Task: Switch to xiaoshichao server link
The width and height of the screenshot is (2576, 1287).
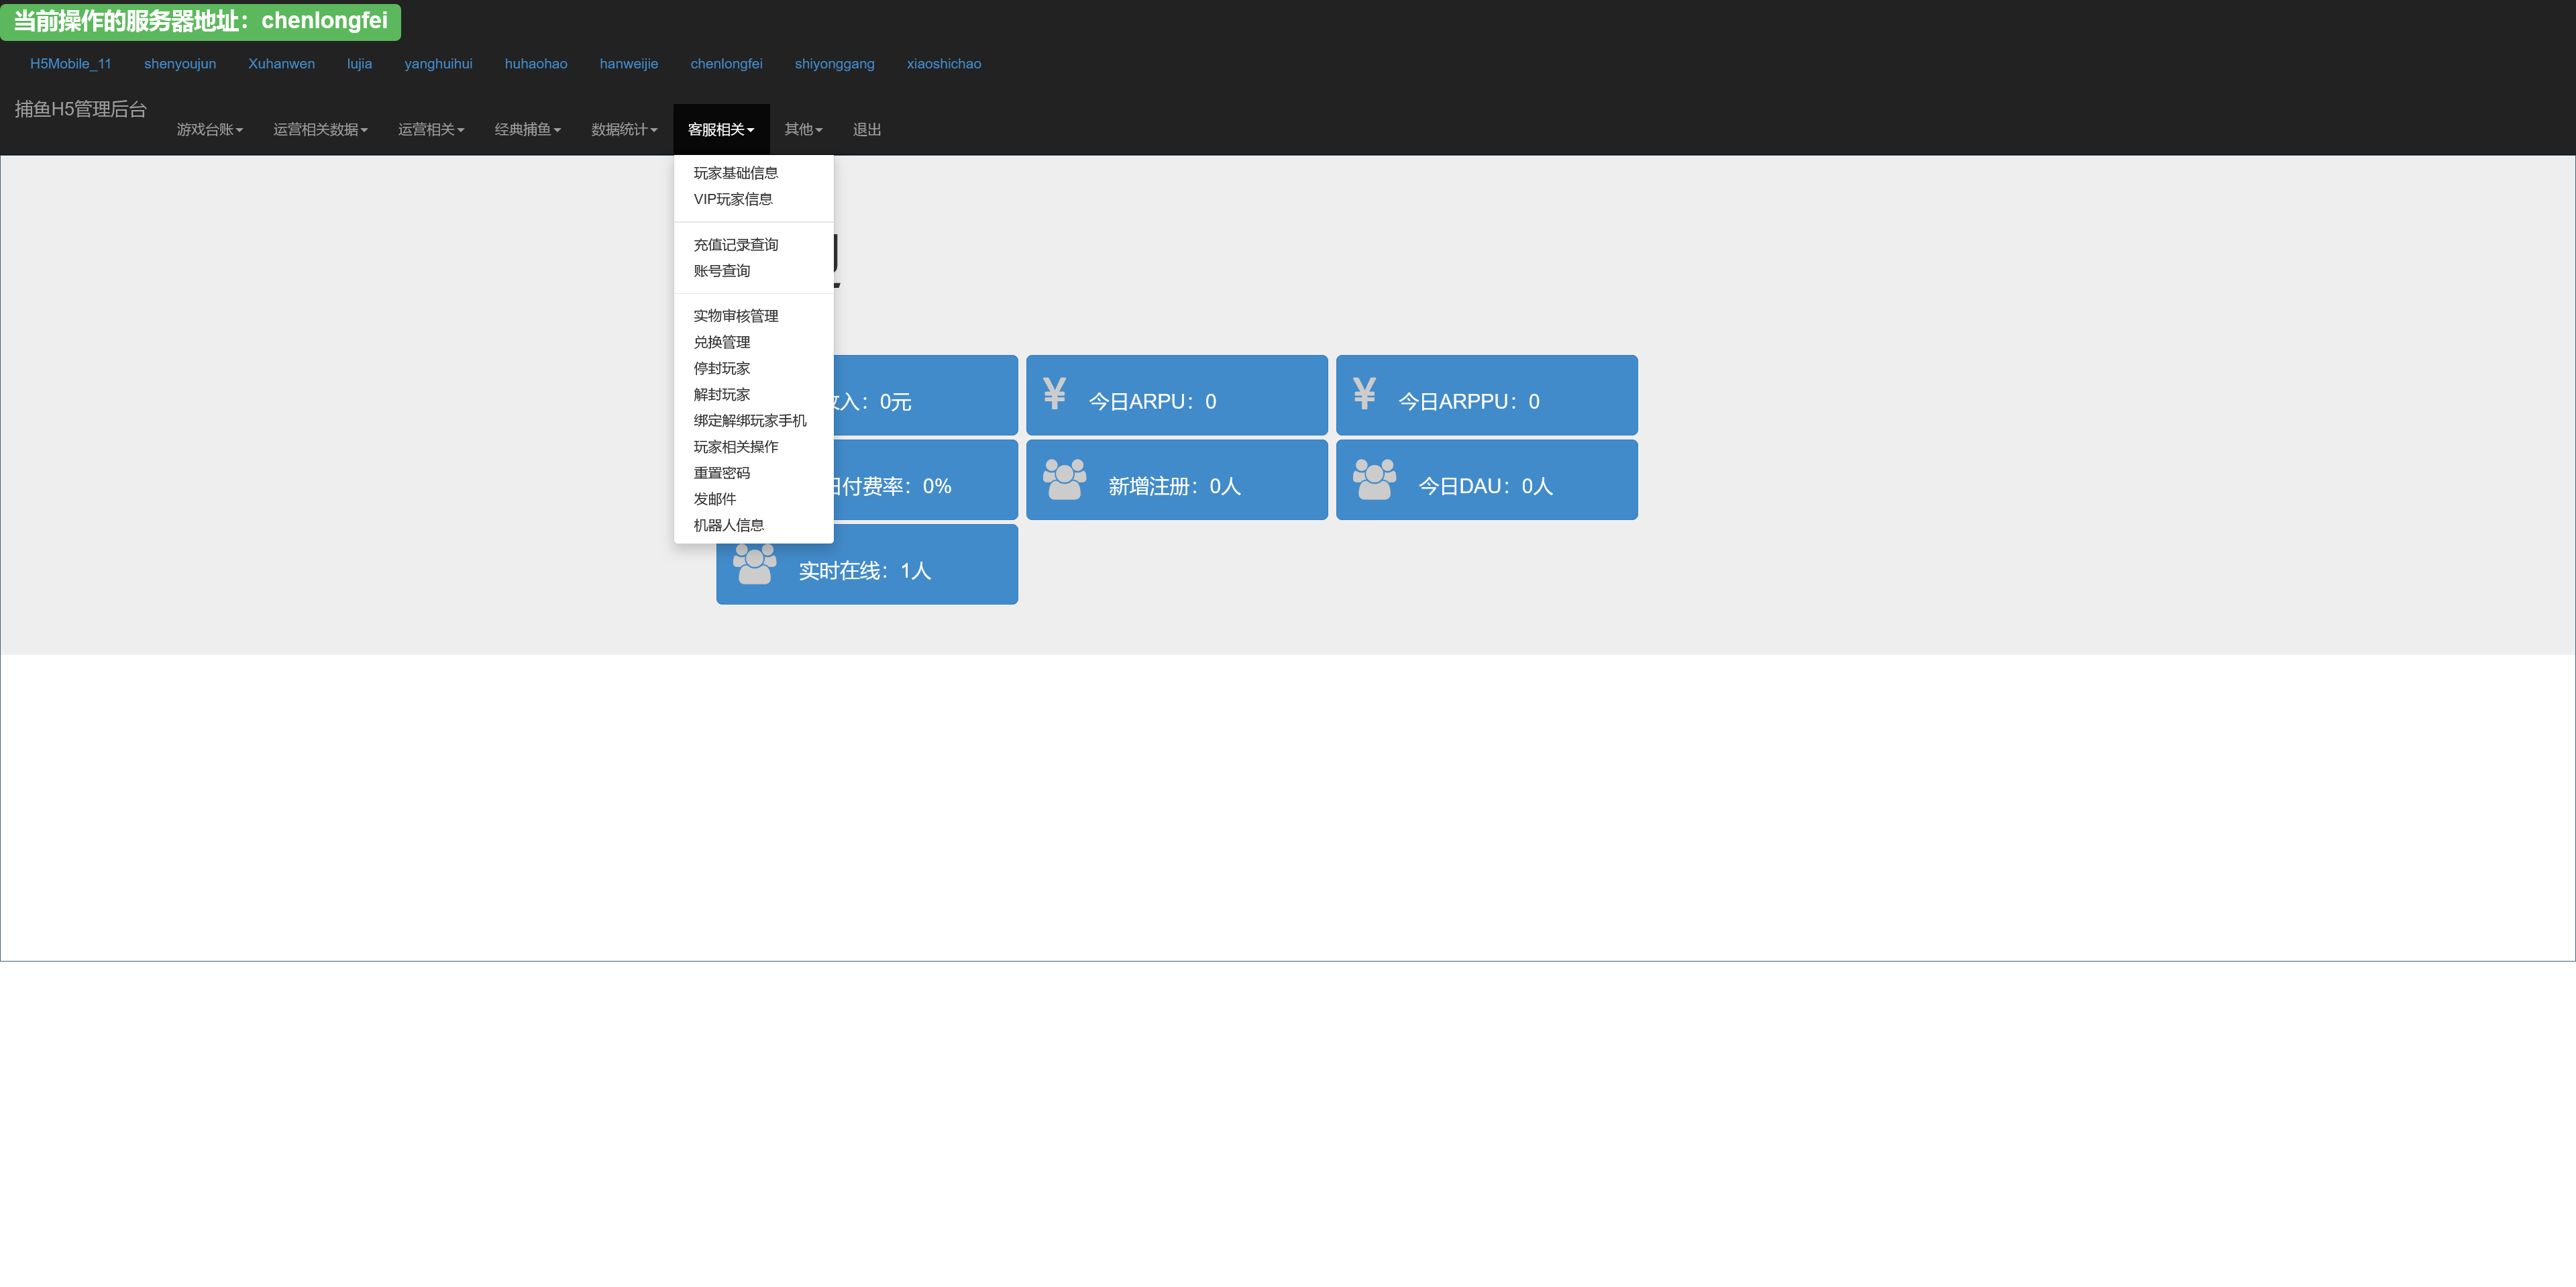Action: tap(943, 64)
